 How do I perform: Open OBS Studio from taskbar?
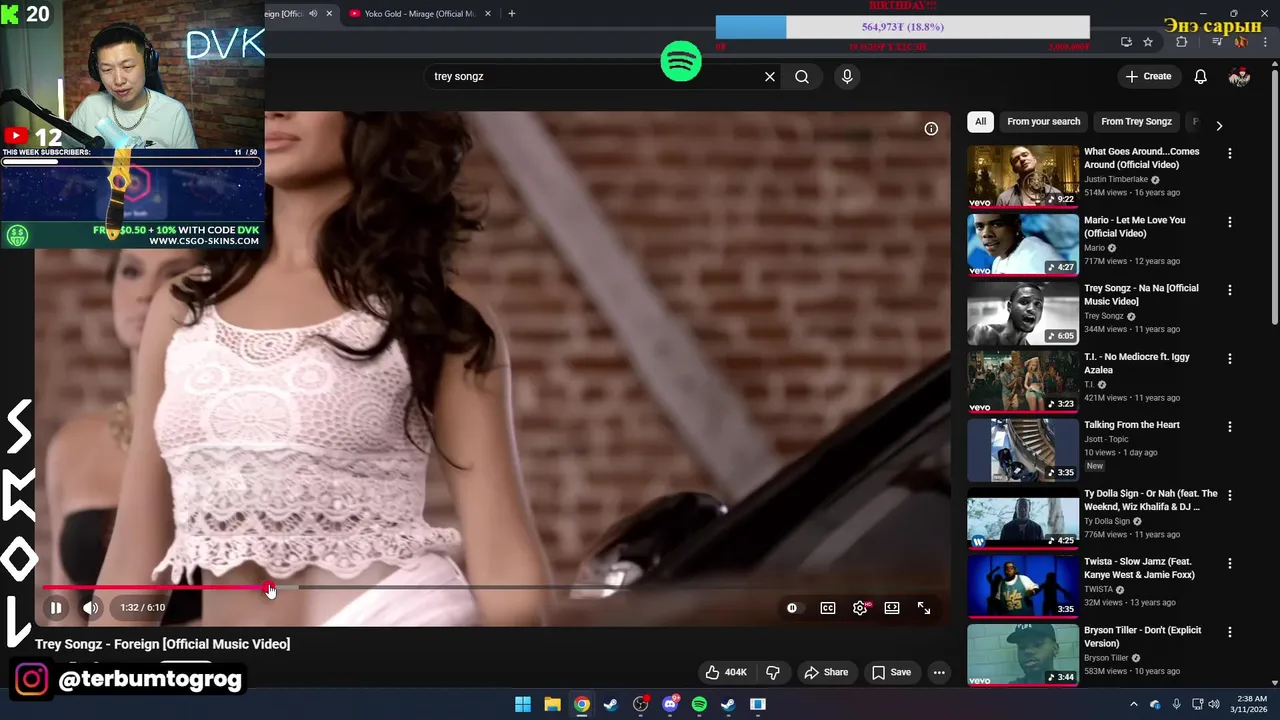tap(641, 704)
